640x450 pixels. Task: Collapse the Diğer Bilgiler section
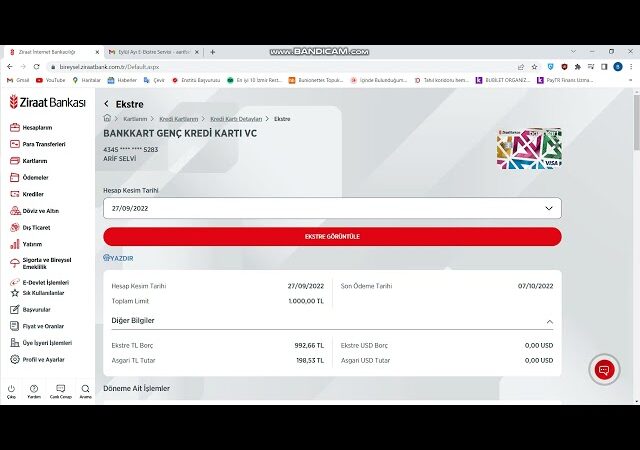tap(548, 321)
